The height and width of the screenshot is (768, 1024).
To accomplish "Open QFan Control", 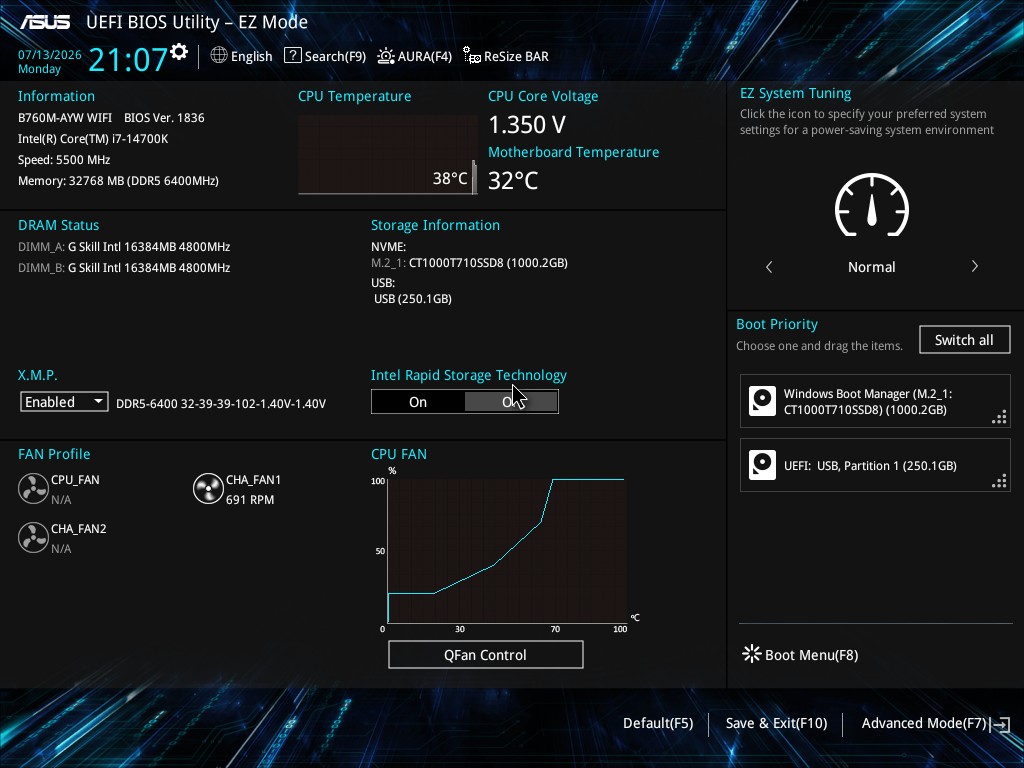I will pyautogui.click(x=485, y=654).
